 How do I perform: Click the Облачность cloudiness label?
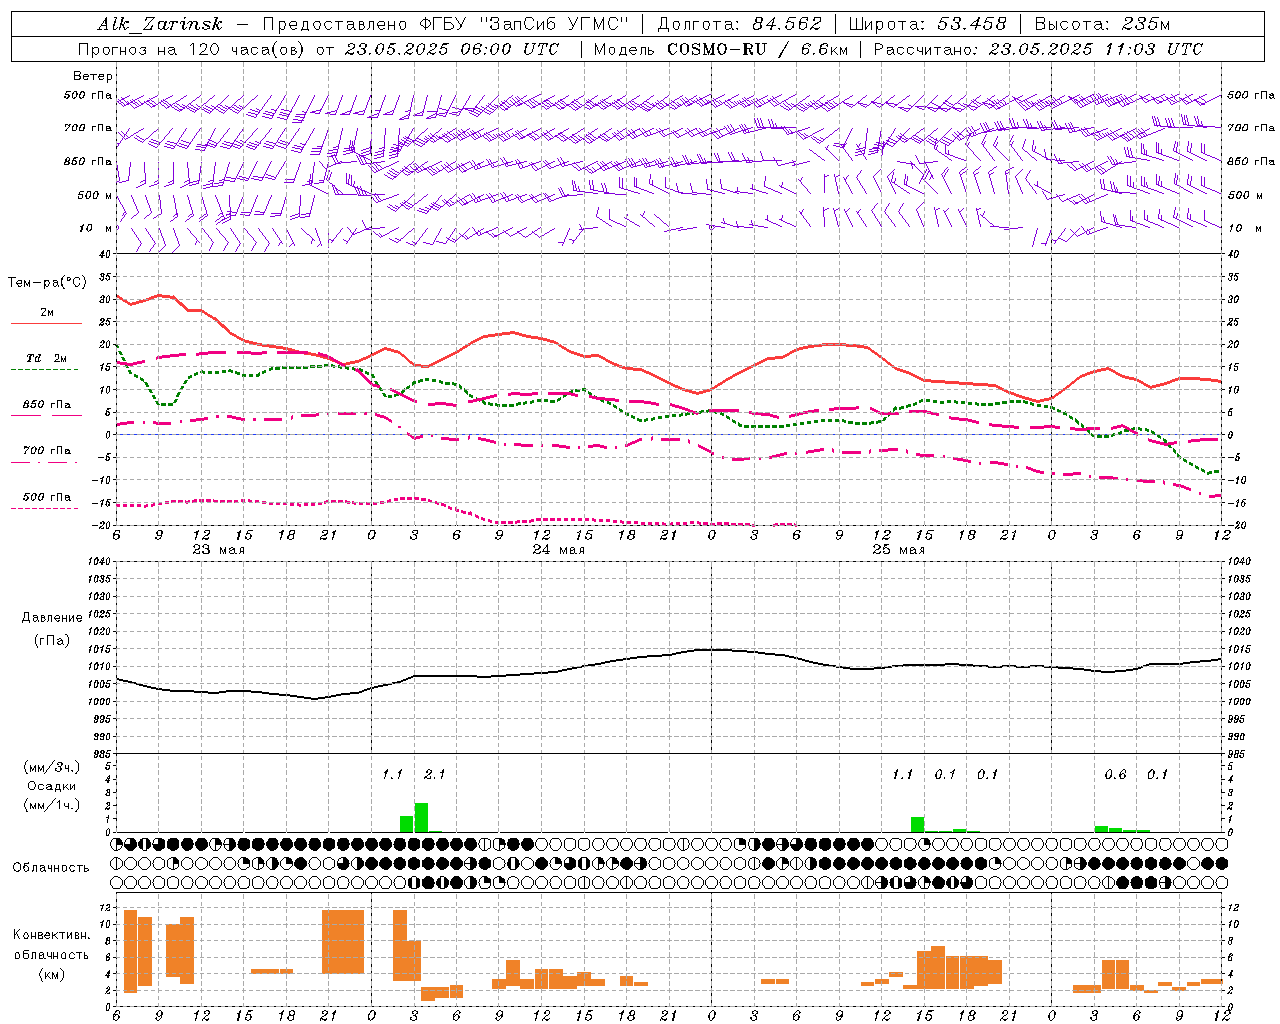[x=50, y=867]
